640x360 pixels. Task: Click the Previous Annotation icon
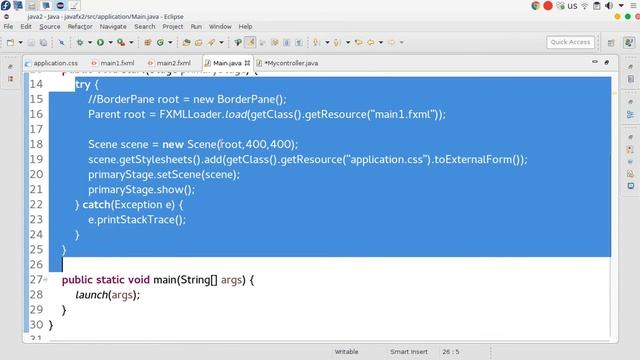point(337,42)
